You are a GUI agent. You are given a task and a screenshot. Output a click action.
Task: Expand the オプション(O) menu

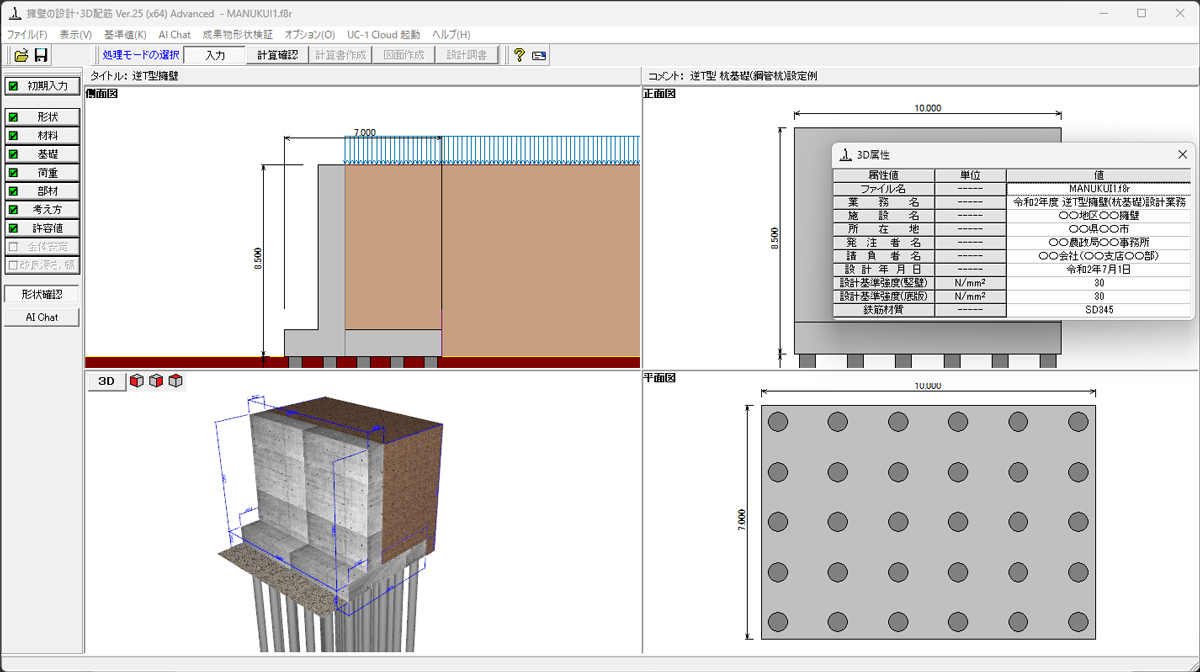(x=310, y=35)
